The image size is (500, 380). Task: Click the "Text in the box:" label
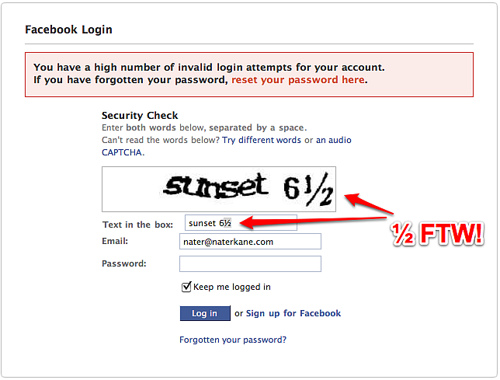click(138, 225)
